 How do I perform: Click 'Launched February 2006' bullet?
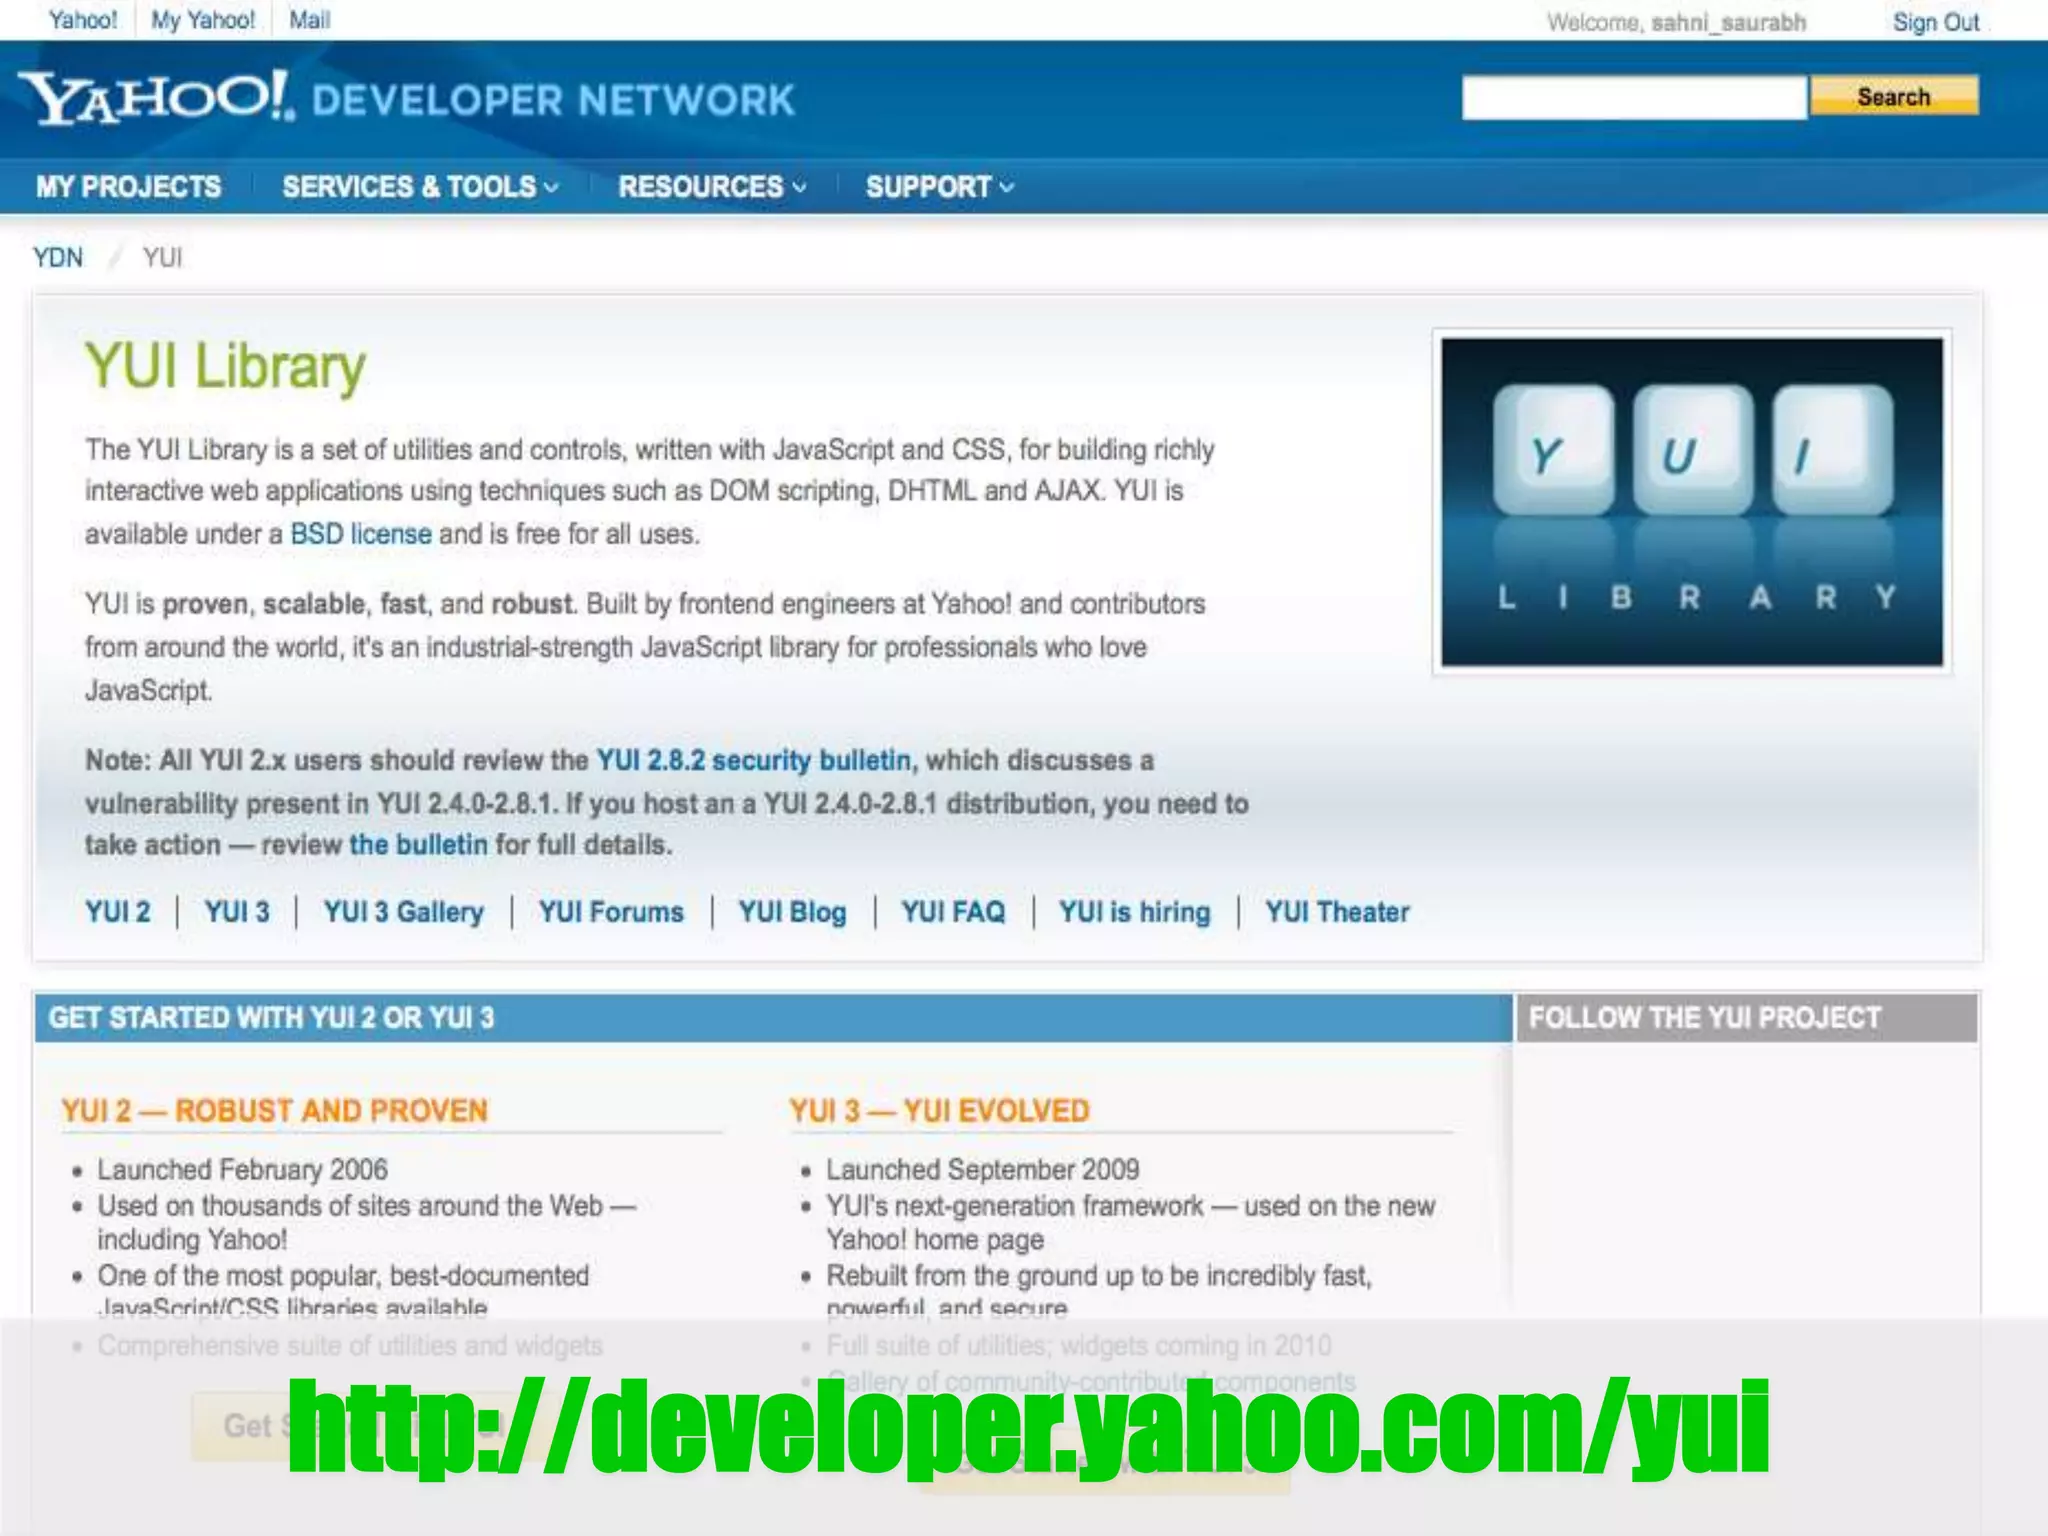pos(242,1169)
